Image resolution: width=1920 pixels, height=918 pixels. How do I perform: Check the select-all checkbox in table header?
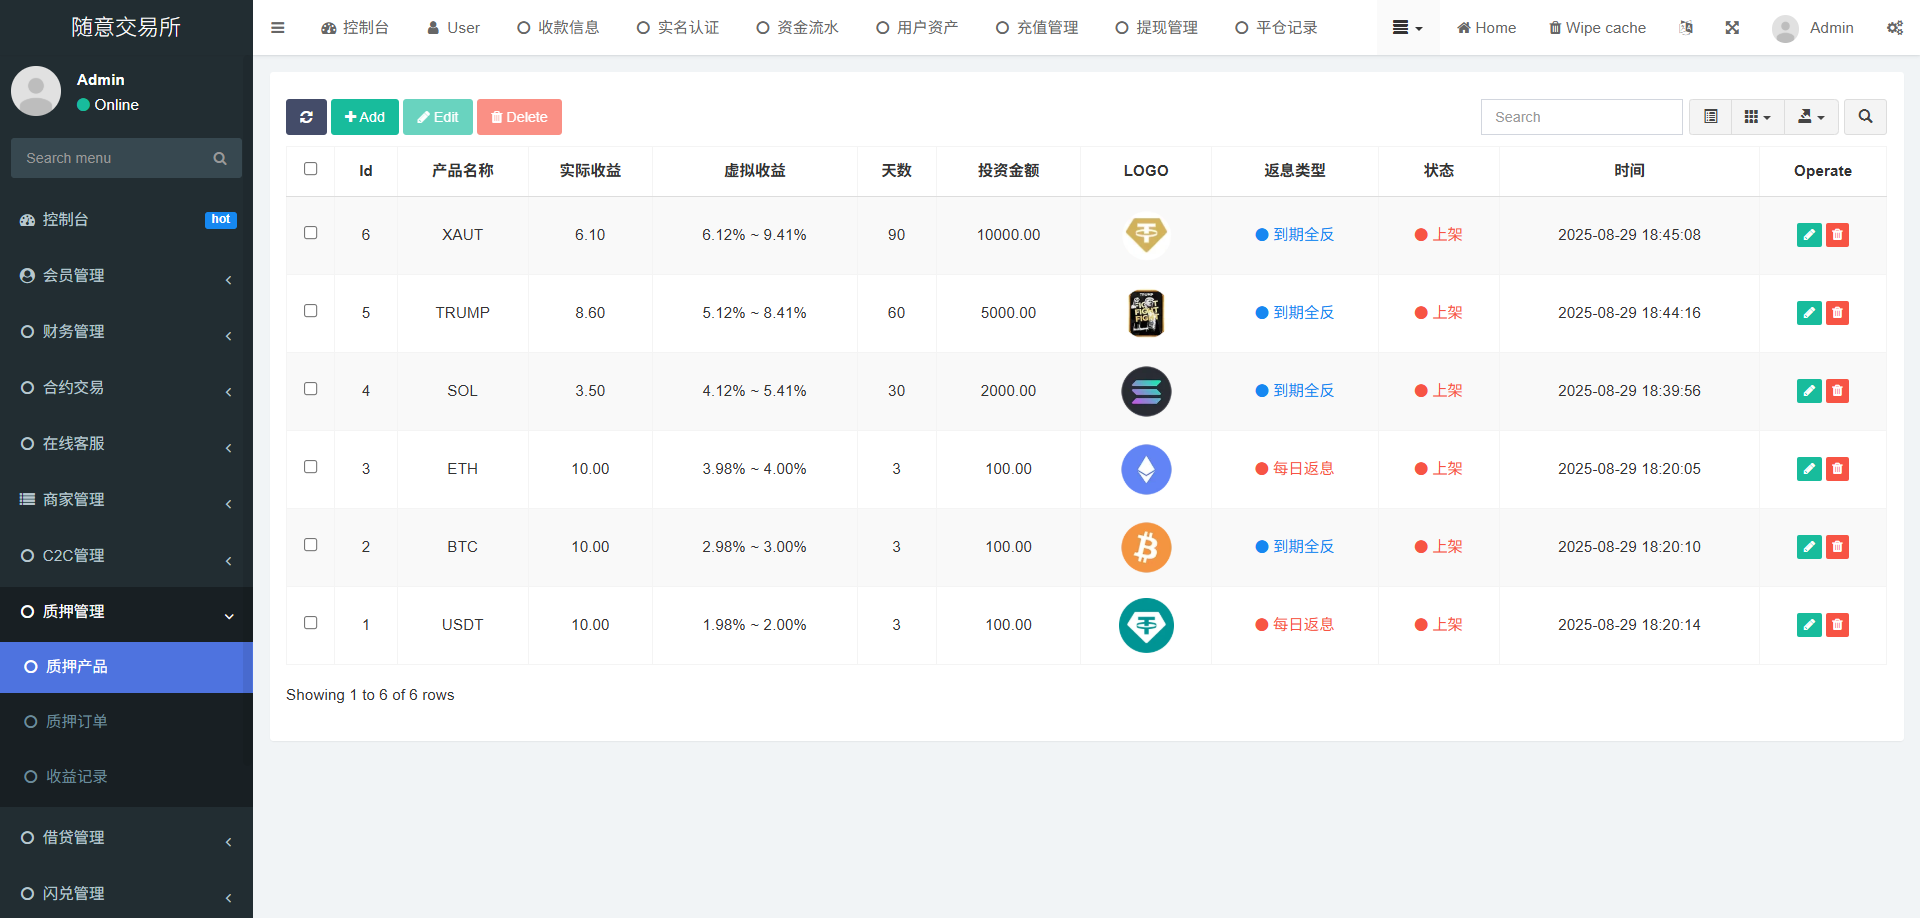coord(311,169)
